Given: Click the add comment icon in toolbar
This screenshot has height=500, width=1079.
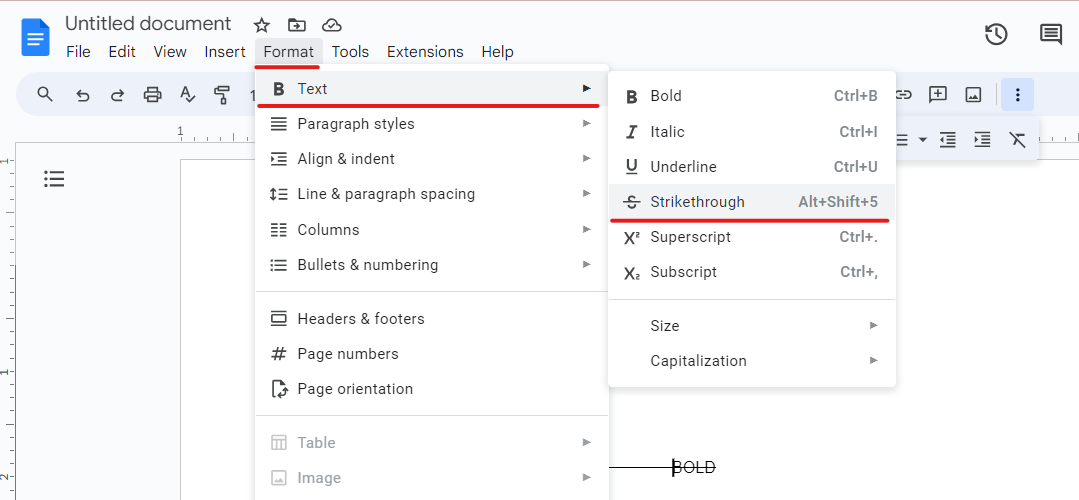Looking at the screenshot, I should coord(938,95).
